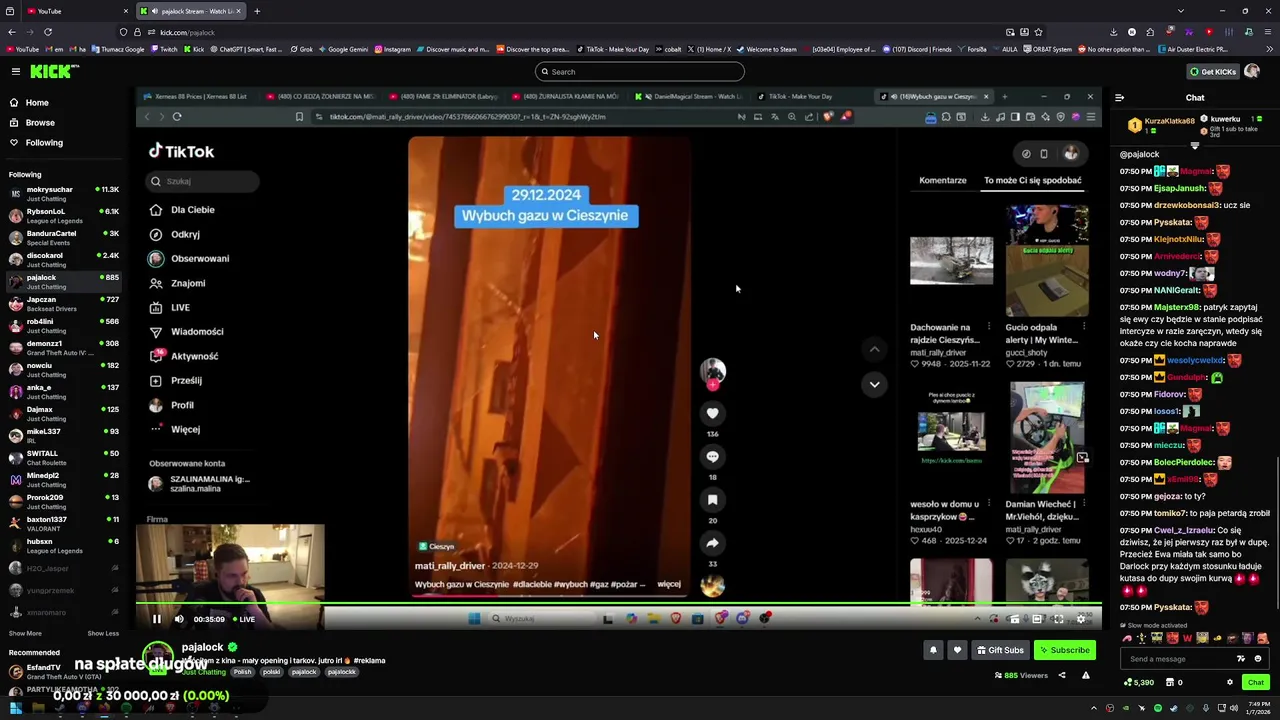Toggle theater mode on stream player
This screenshot has height=720, width=1280.
coord(1037,619)
